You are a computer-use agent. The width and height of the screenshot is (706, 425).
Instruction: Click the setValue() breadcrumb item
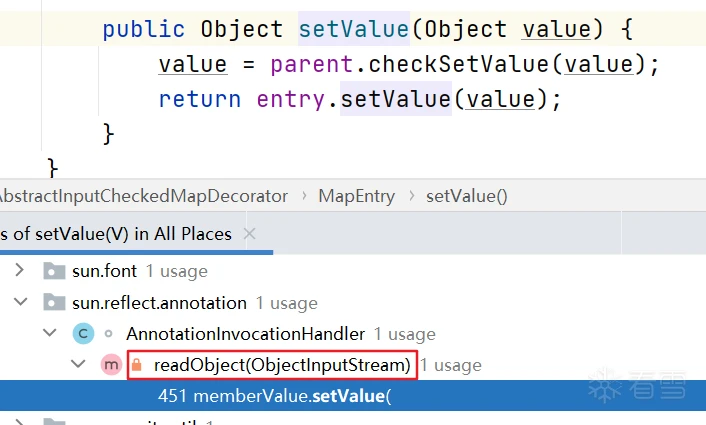coord(466,196)
